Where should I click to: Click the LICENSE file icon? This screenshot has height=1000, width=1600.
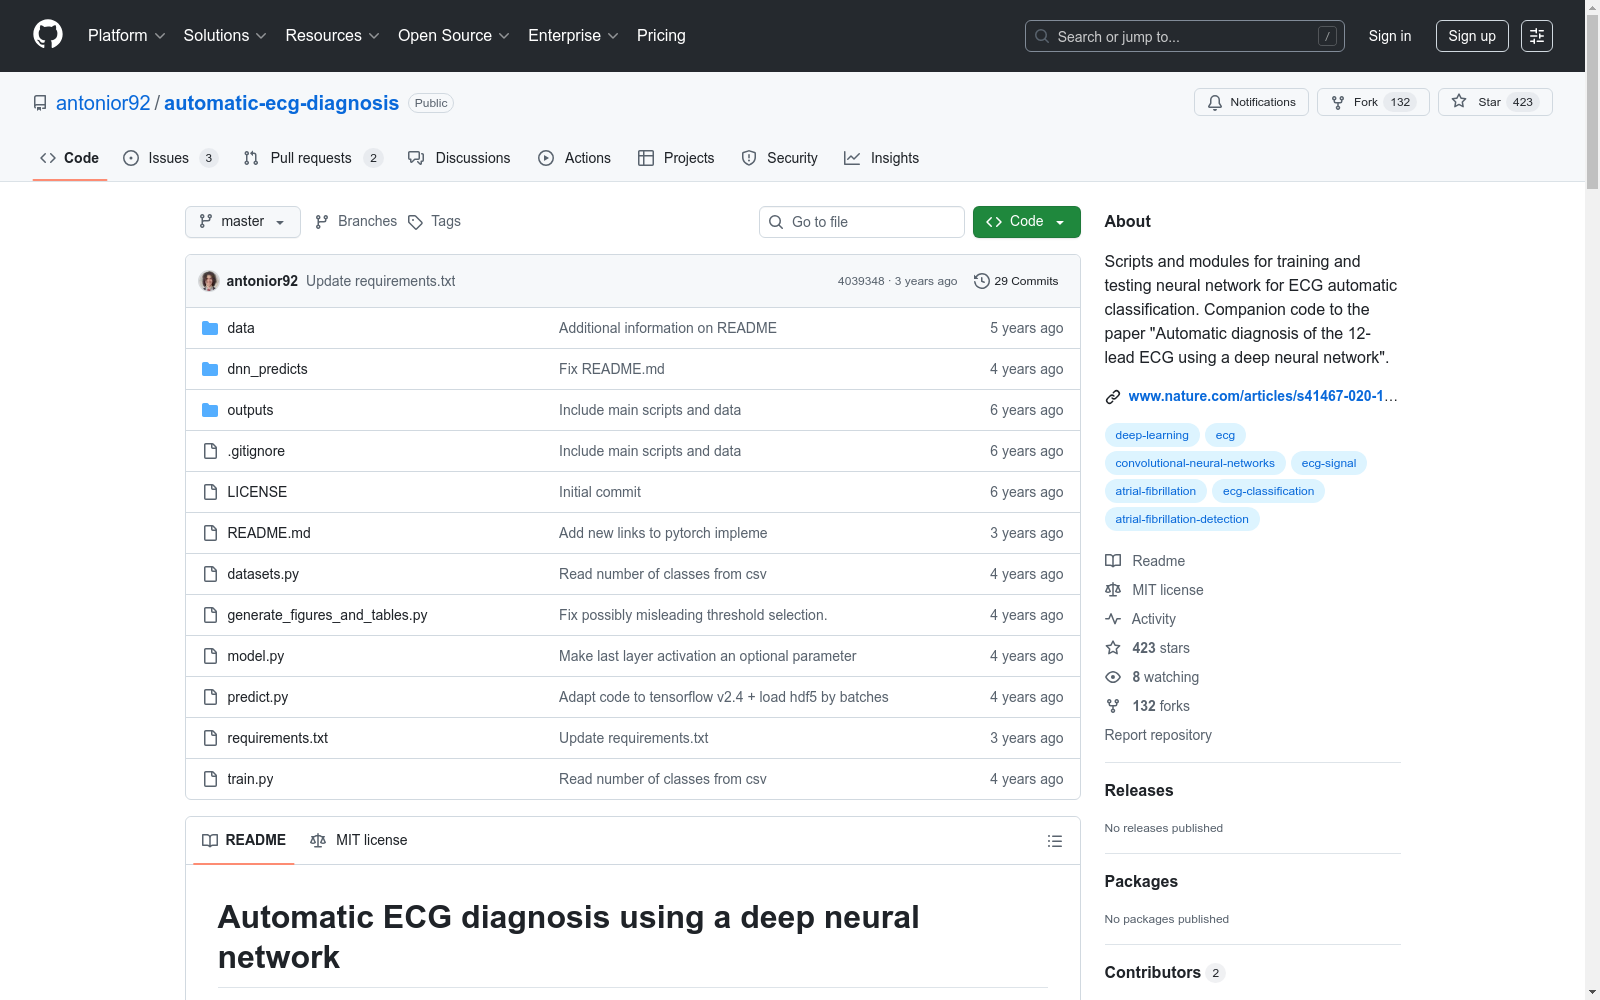(210, 492)
